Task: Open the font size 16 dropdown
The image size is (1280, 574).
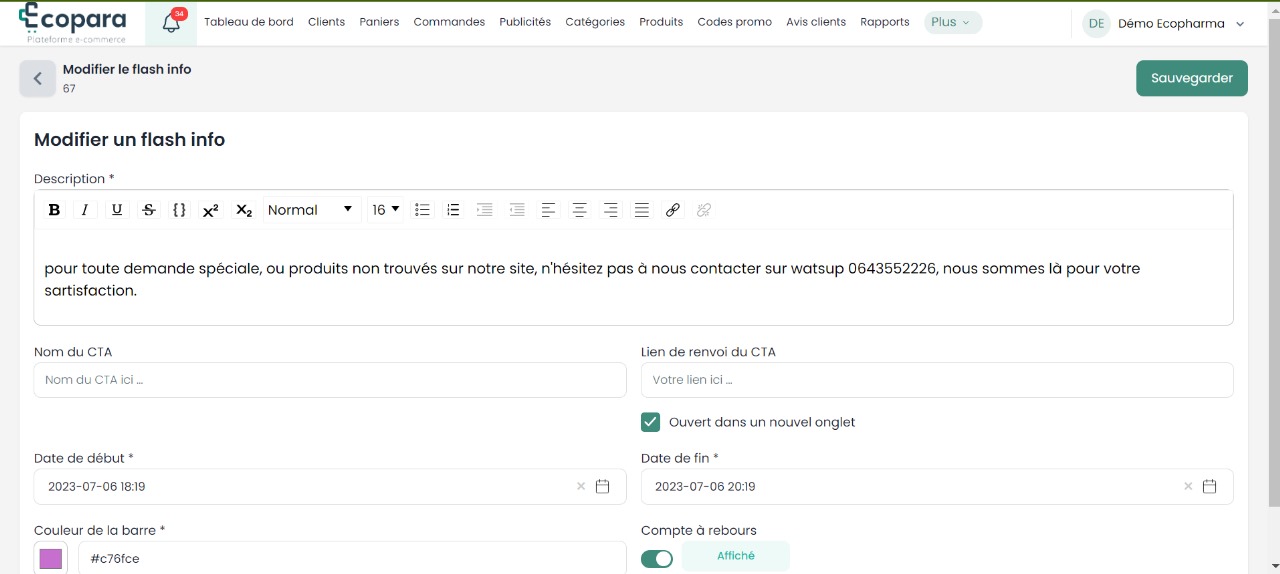Action: (385, 210)
